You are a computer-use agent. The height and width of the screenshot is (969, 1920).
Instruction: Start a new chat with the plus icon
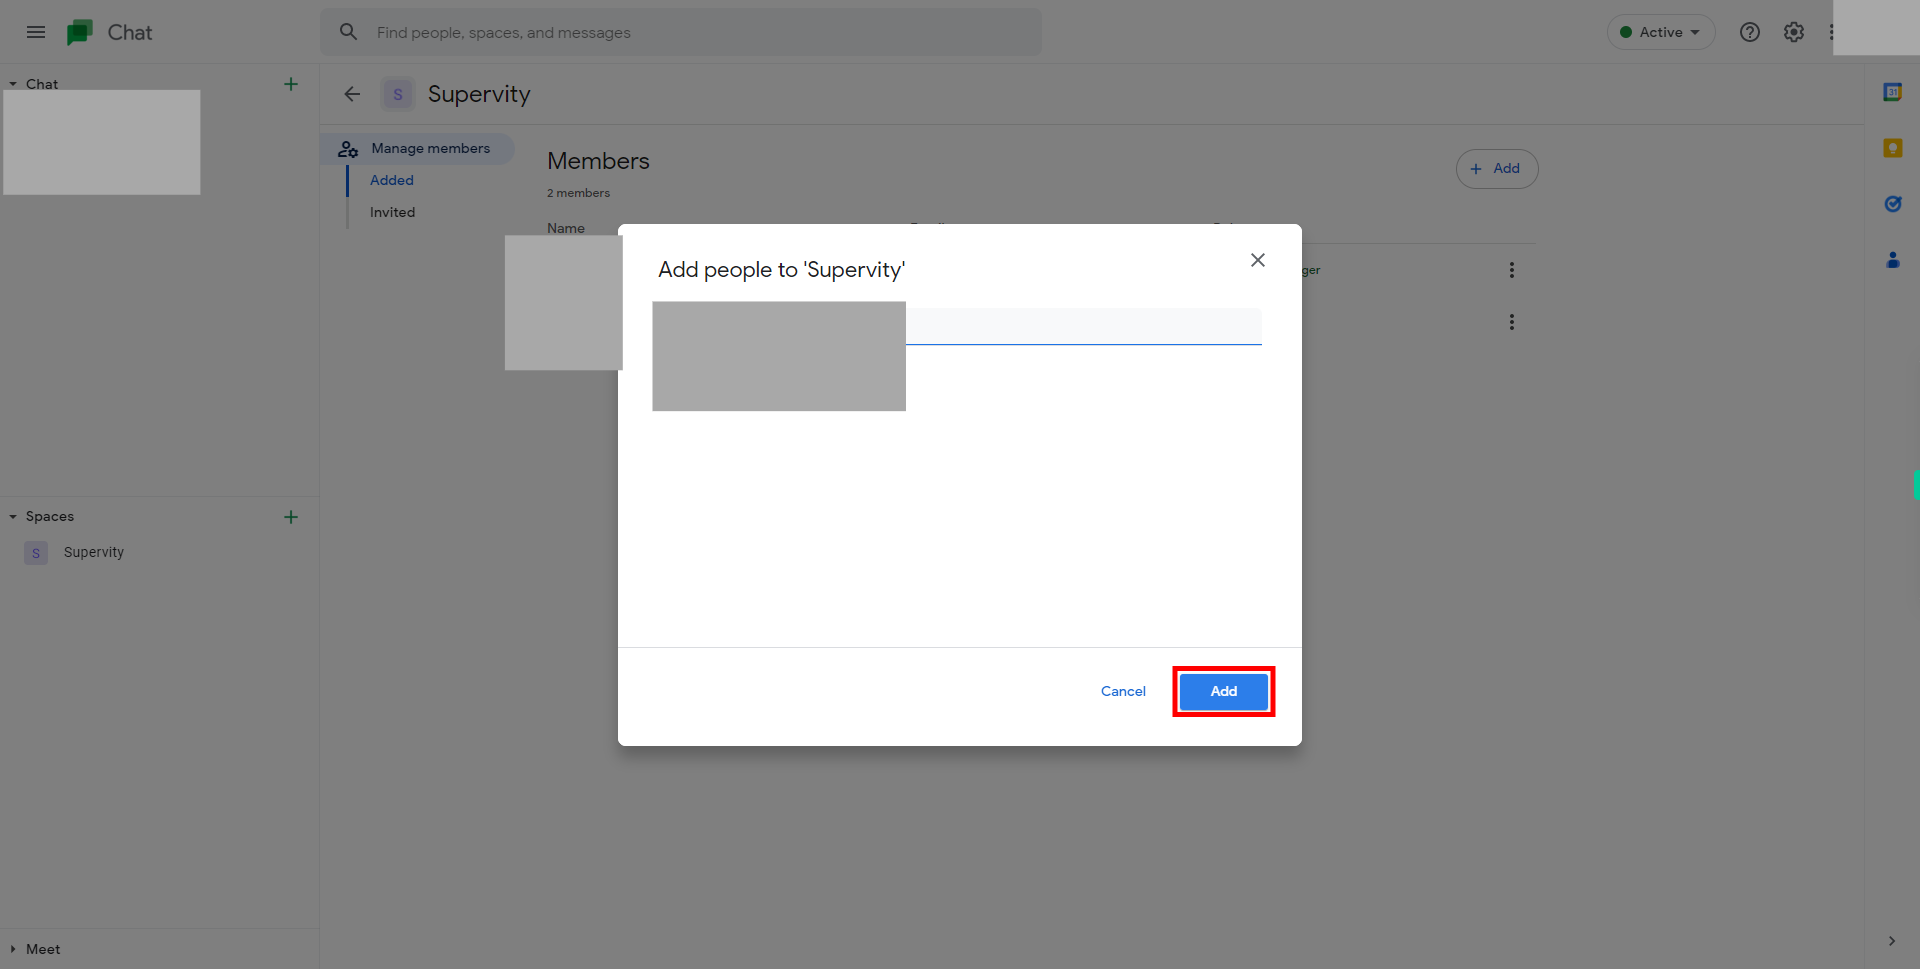[x=291, y=84]
